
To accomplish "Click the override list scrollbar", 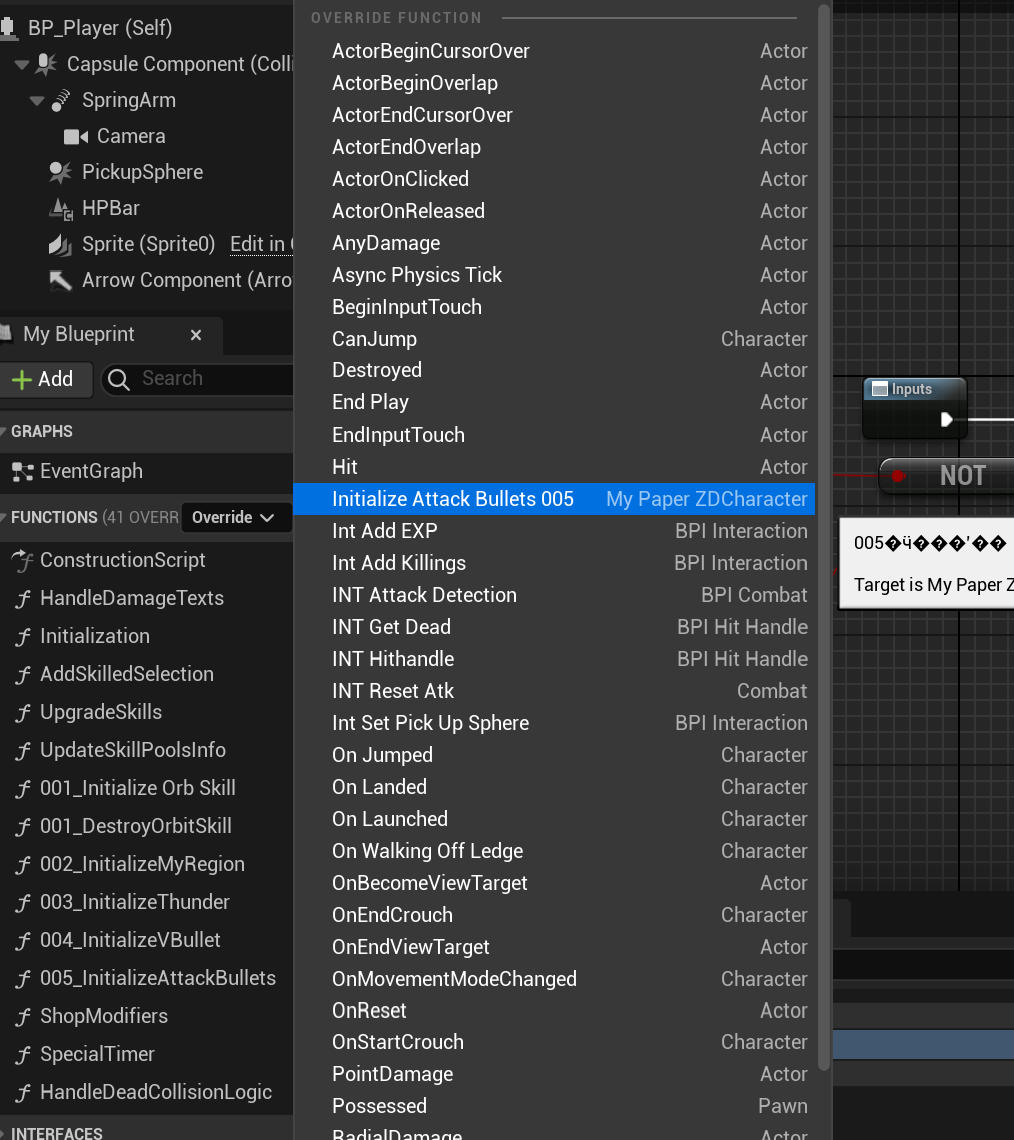I will (x=824, y=538).
